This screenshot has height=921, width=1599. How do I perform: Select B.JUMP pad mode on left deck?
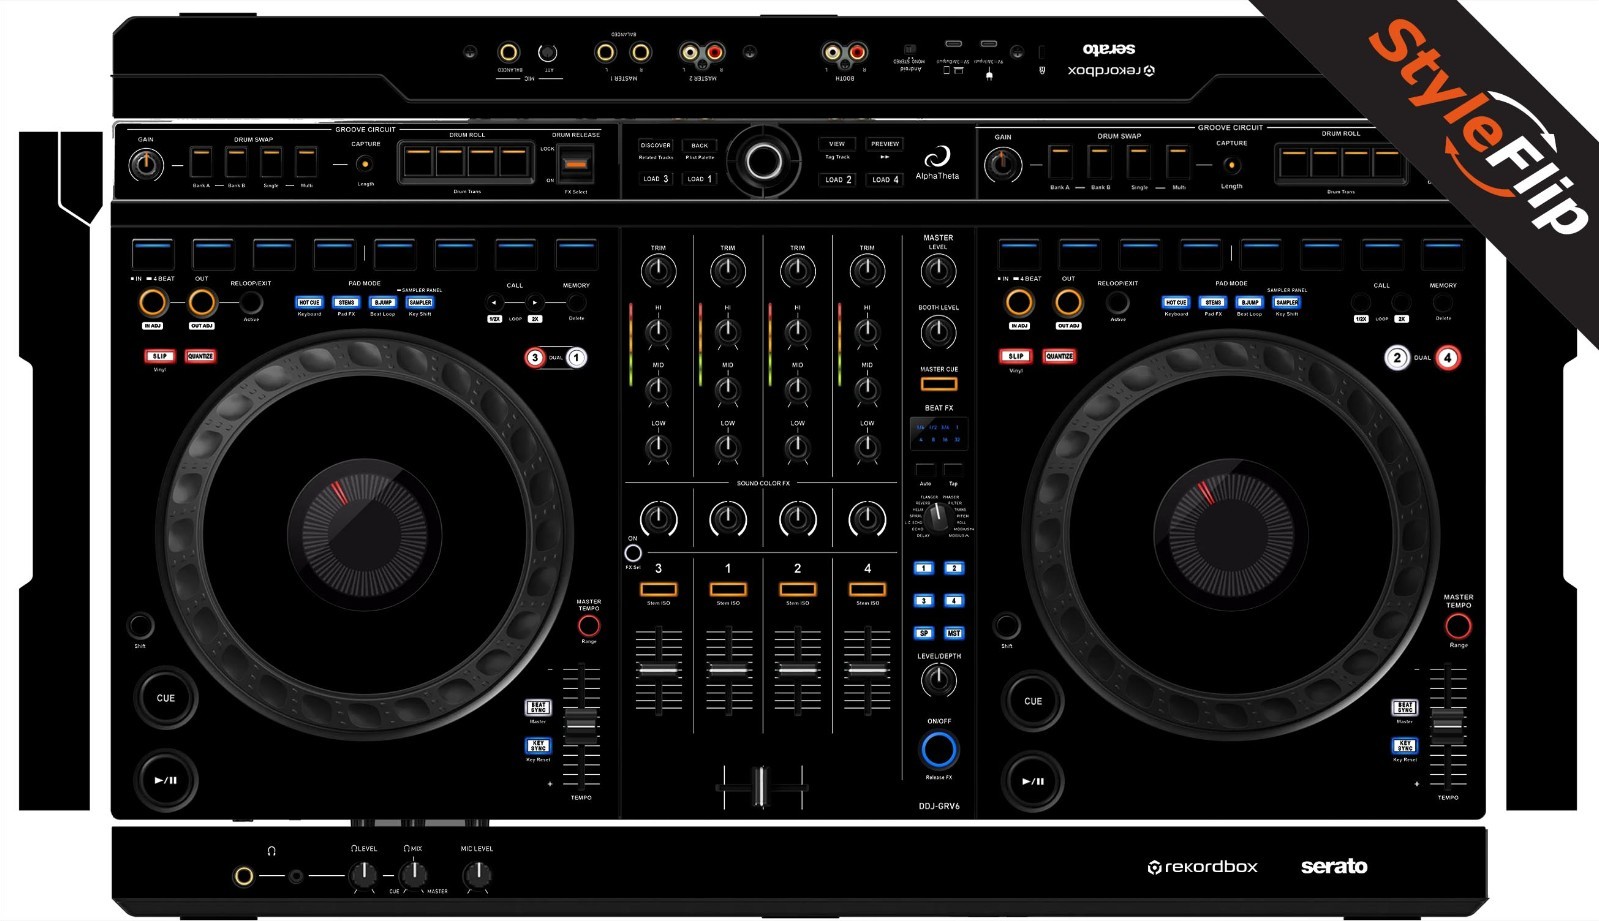click(x=383, y=302)
